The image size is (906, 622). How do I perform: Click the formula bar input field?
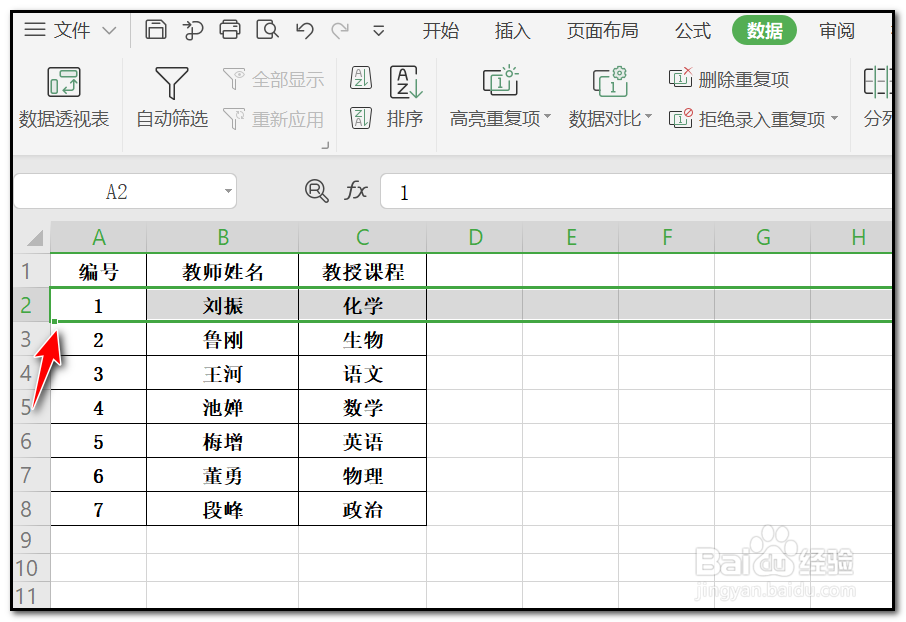pos(636,191)
